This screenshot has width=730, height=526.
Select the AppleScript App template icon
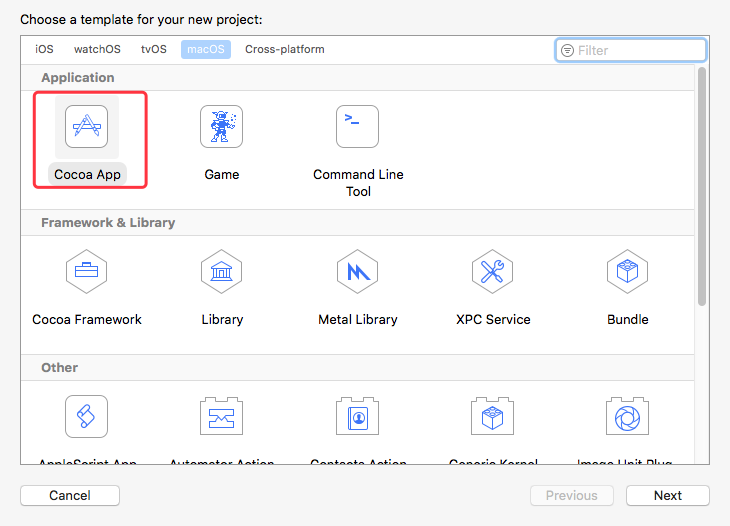[87, 416]
